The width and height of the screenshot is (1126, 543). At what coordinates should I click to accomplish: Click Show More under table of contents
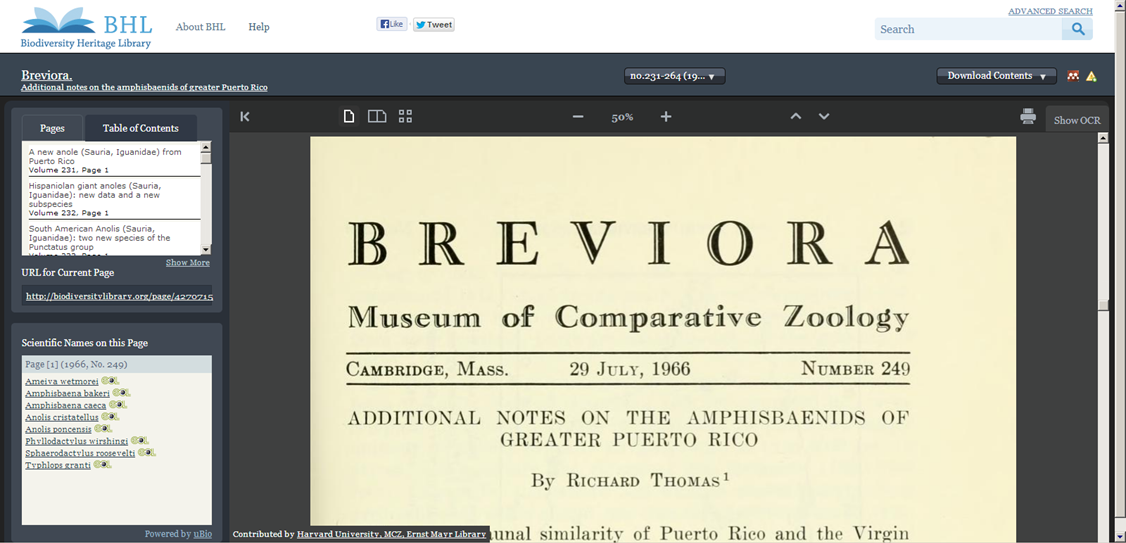pyautogui.click(x=187, y=262)
